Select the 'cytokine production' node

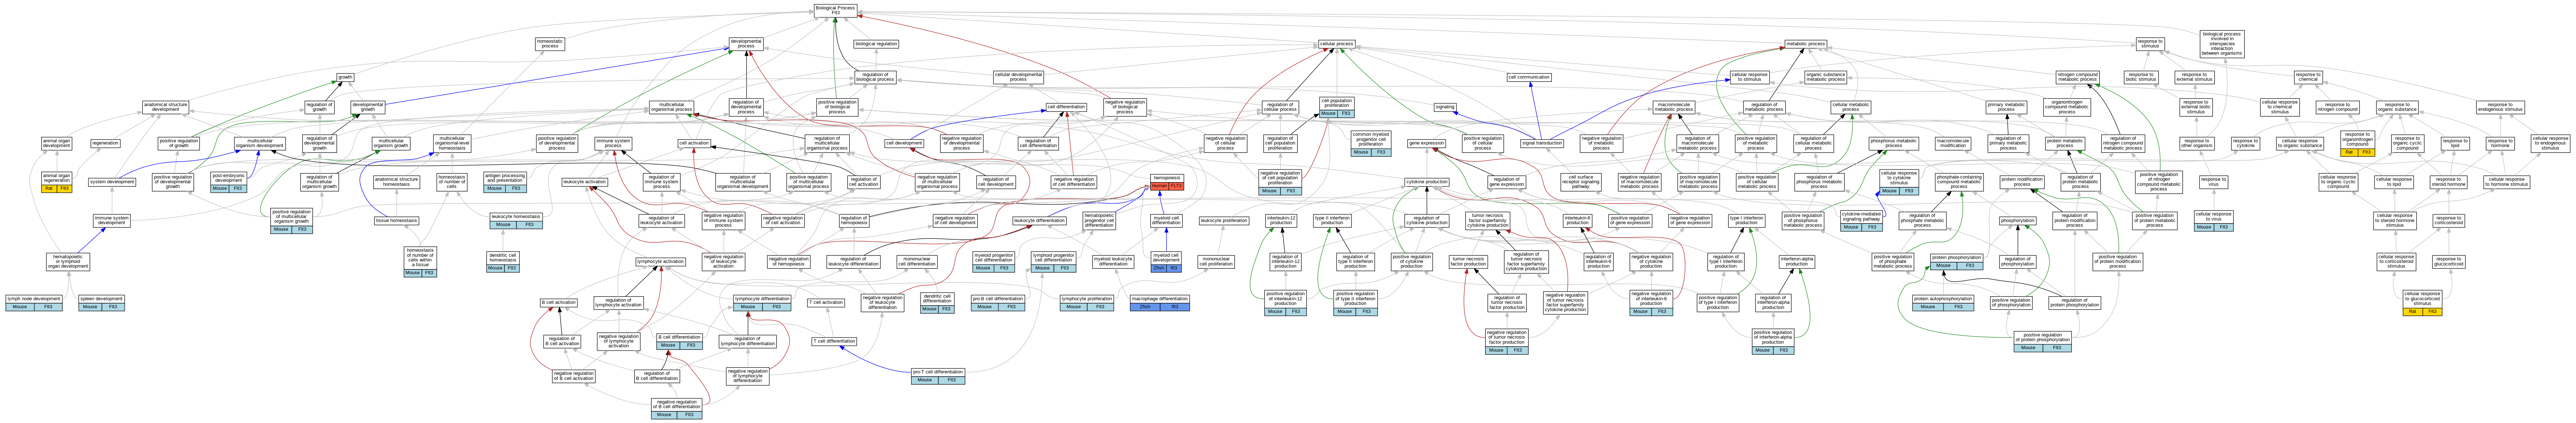pos(1427,182)
